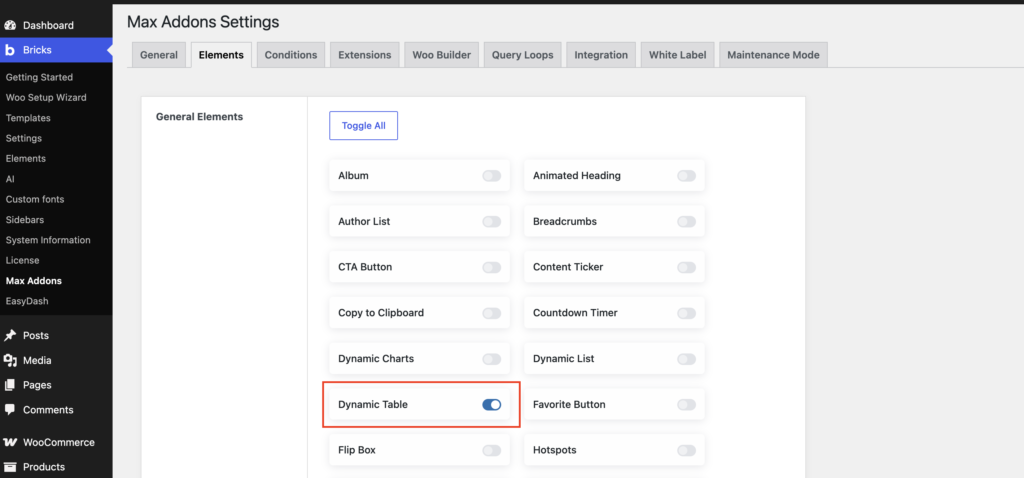This screenshot has width=1024, height=478.
Task: Click the Dynamic Table label text
Action: tap(372, 405)
